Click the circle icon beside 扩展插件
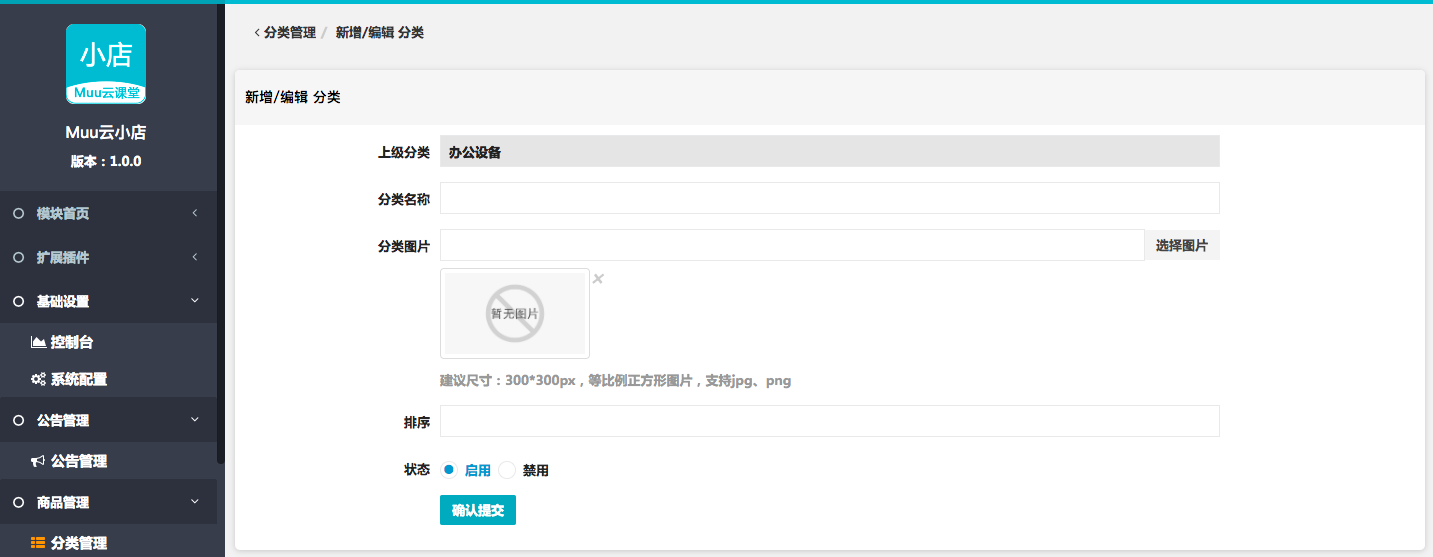1433x557 pixels. [x=18, y=258]
